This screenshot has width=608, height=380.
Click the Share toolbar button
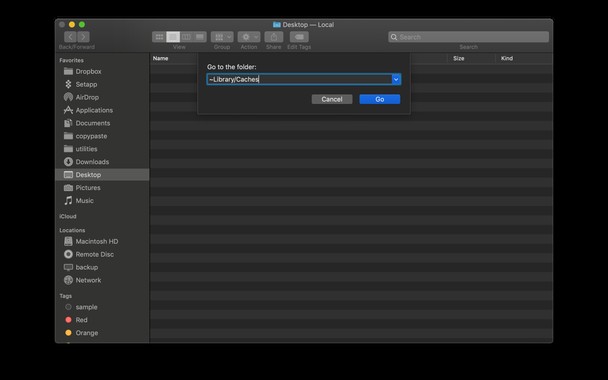(274, 37)
